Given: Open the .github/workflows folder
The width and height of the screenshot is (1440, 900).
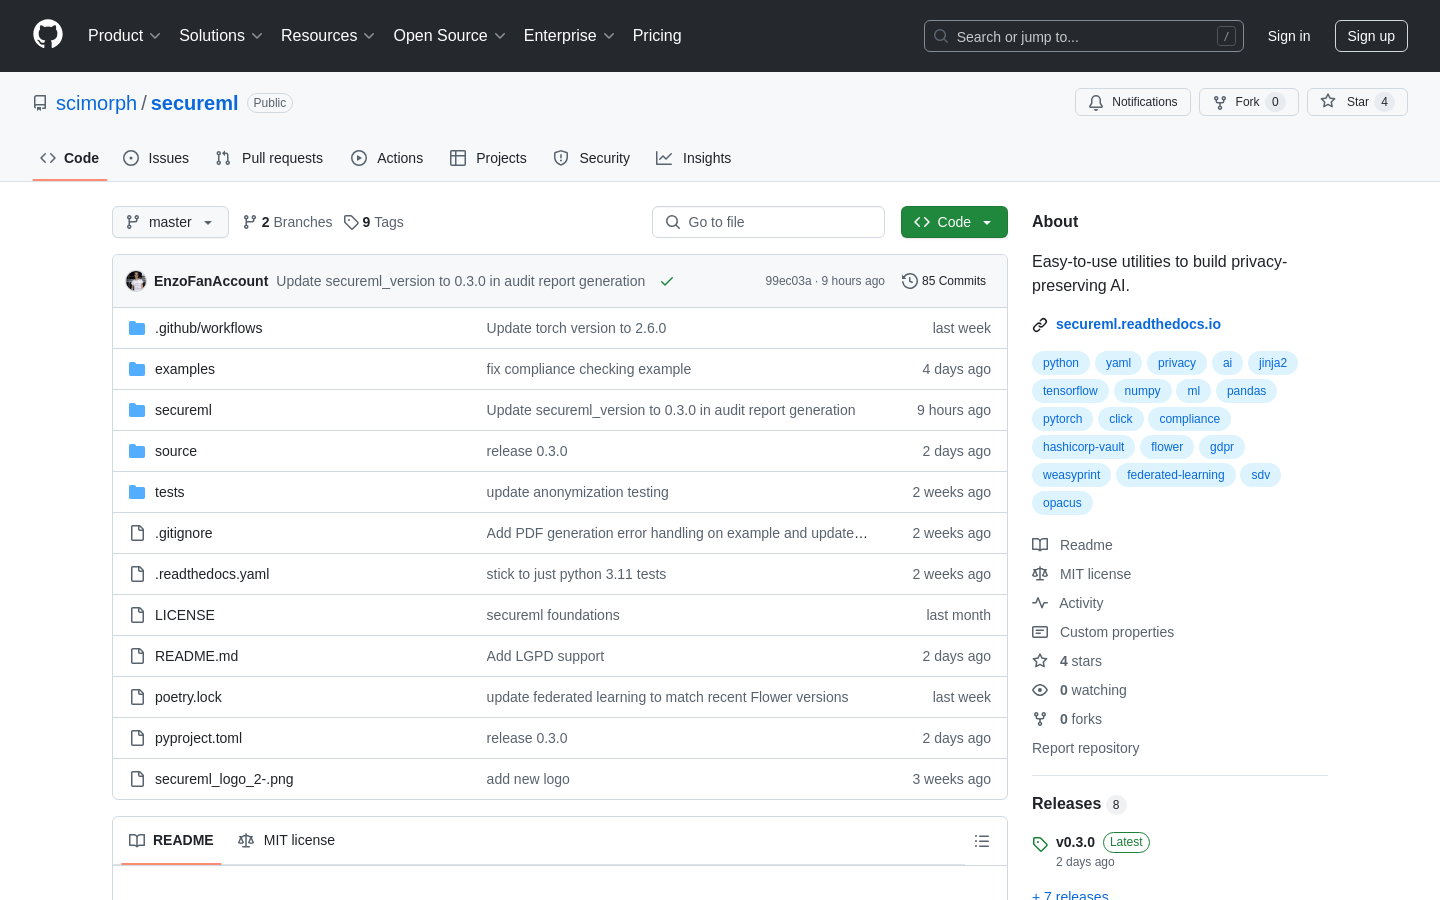Looking at the screenshot, I should 208,328.
